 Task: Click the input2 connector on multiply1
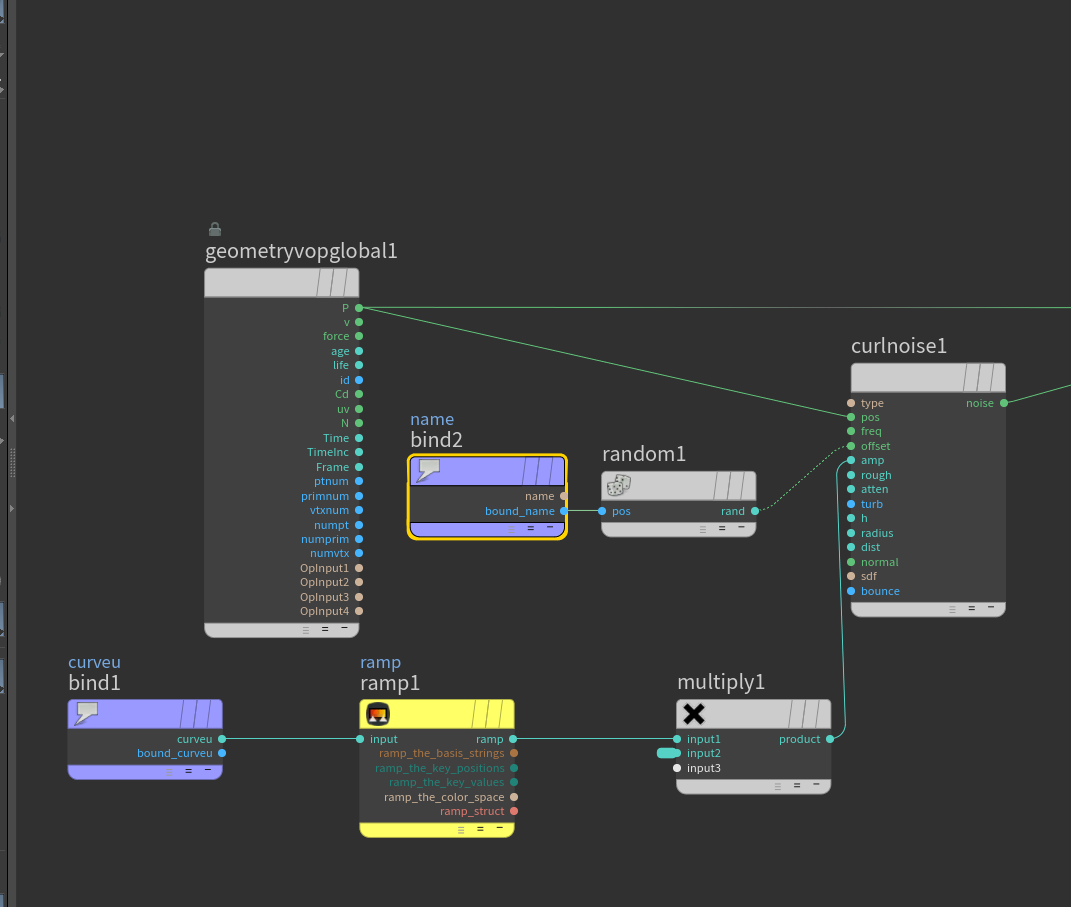pos(677,753)
